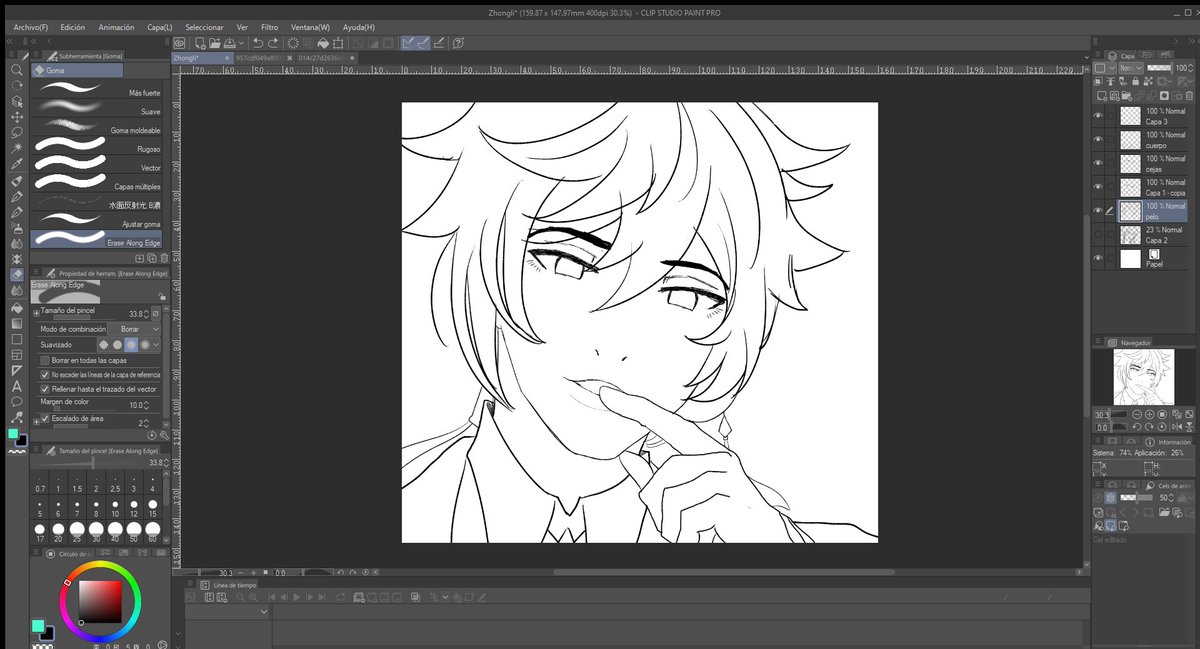
Task: Enable Borrar en todas las capas checkbox
Action: [45, 360]
